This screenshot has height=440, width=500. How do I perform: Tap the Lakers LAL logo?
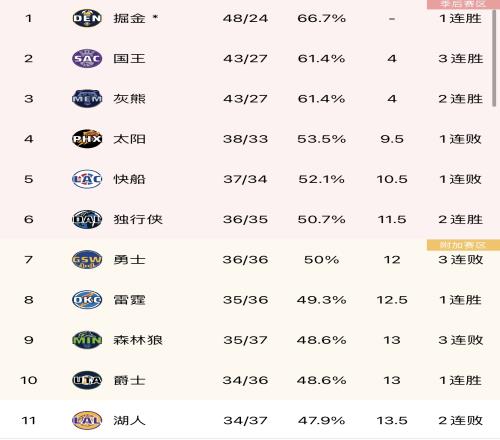point(87,420)
